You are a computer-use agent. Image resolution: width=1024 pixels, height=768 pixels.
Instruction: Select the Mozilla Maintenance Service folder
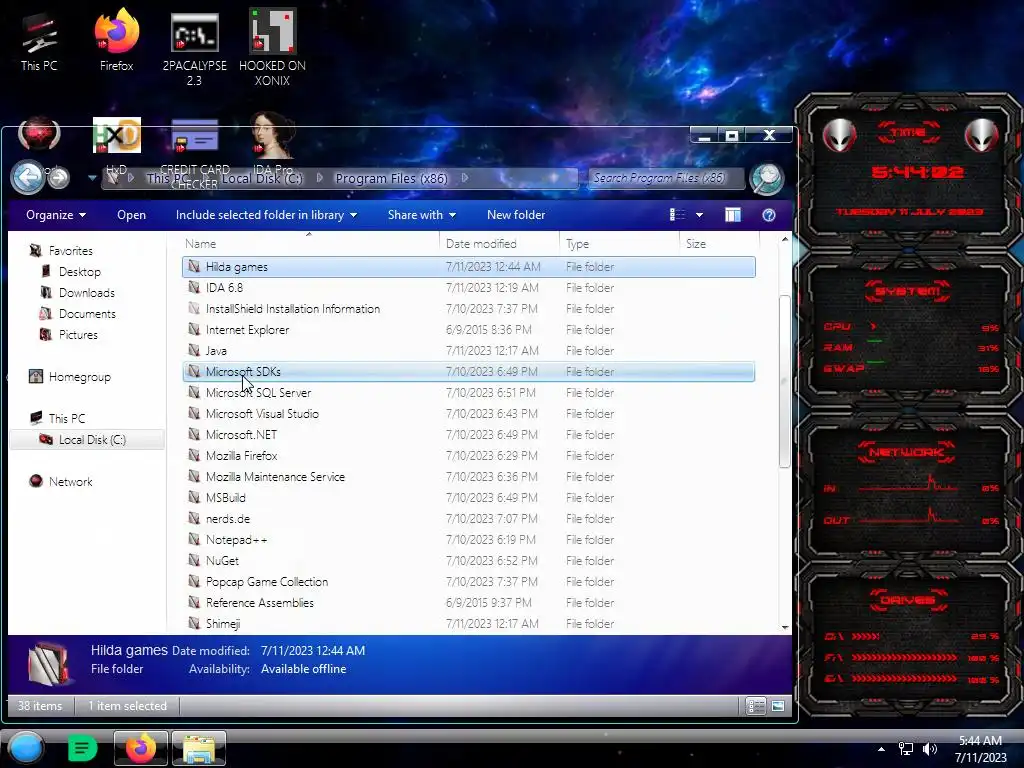[x=469, y=477]
